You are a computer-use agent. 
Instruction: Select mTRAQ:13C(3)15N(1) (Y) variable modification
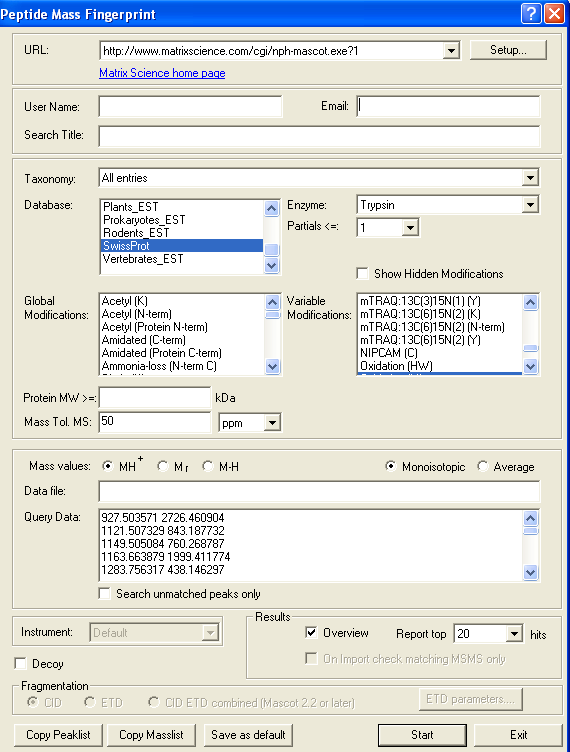441,301
